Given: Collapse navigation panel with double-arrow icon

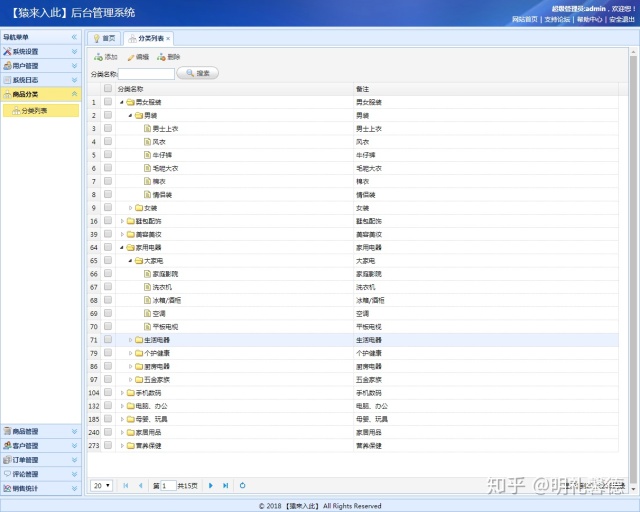Looking at the screenshot, I should (x=74, y=37).
